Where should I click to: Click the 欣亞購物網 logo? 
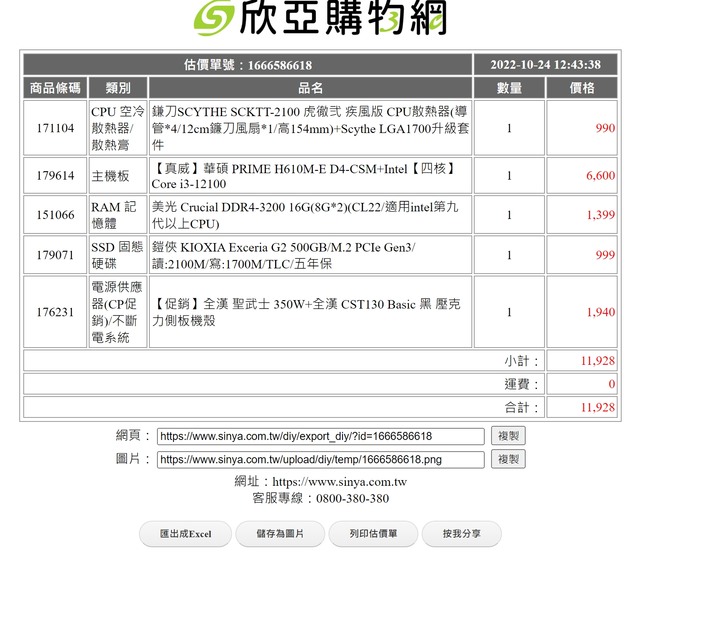click(x=320, y=18)
